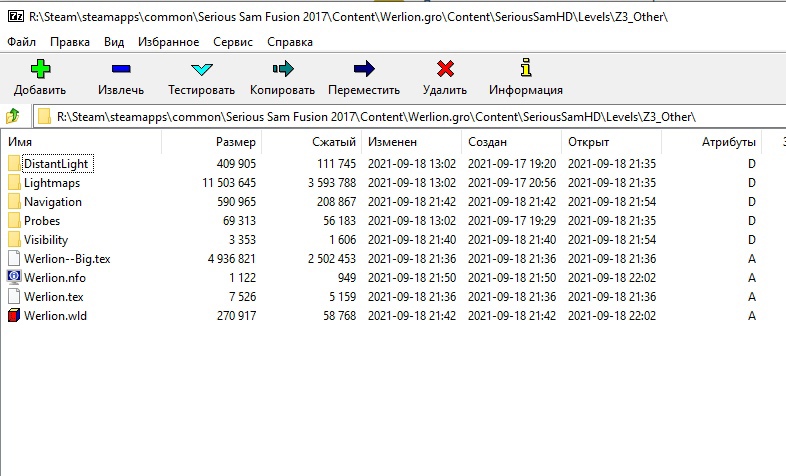
Task: Click the blue minus Извлечь icon
Action: click(121, 69)
